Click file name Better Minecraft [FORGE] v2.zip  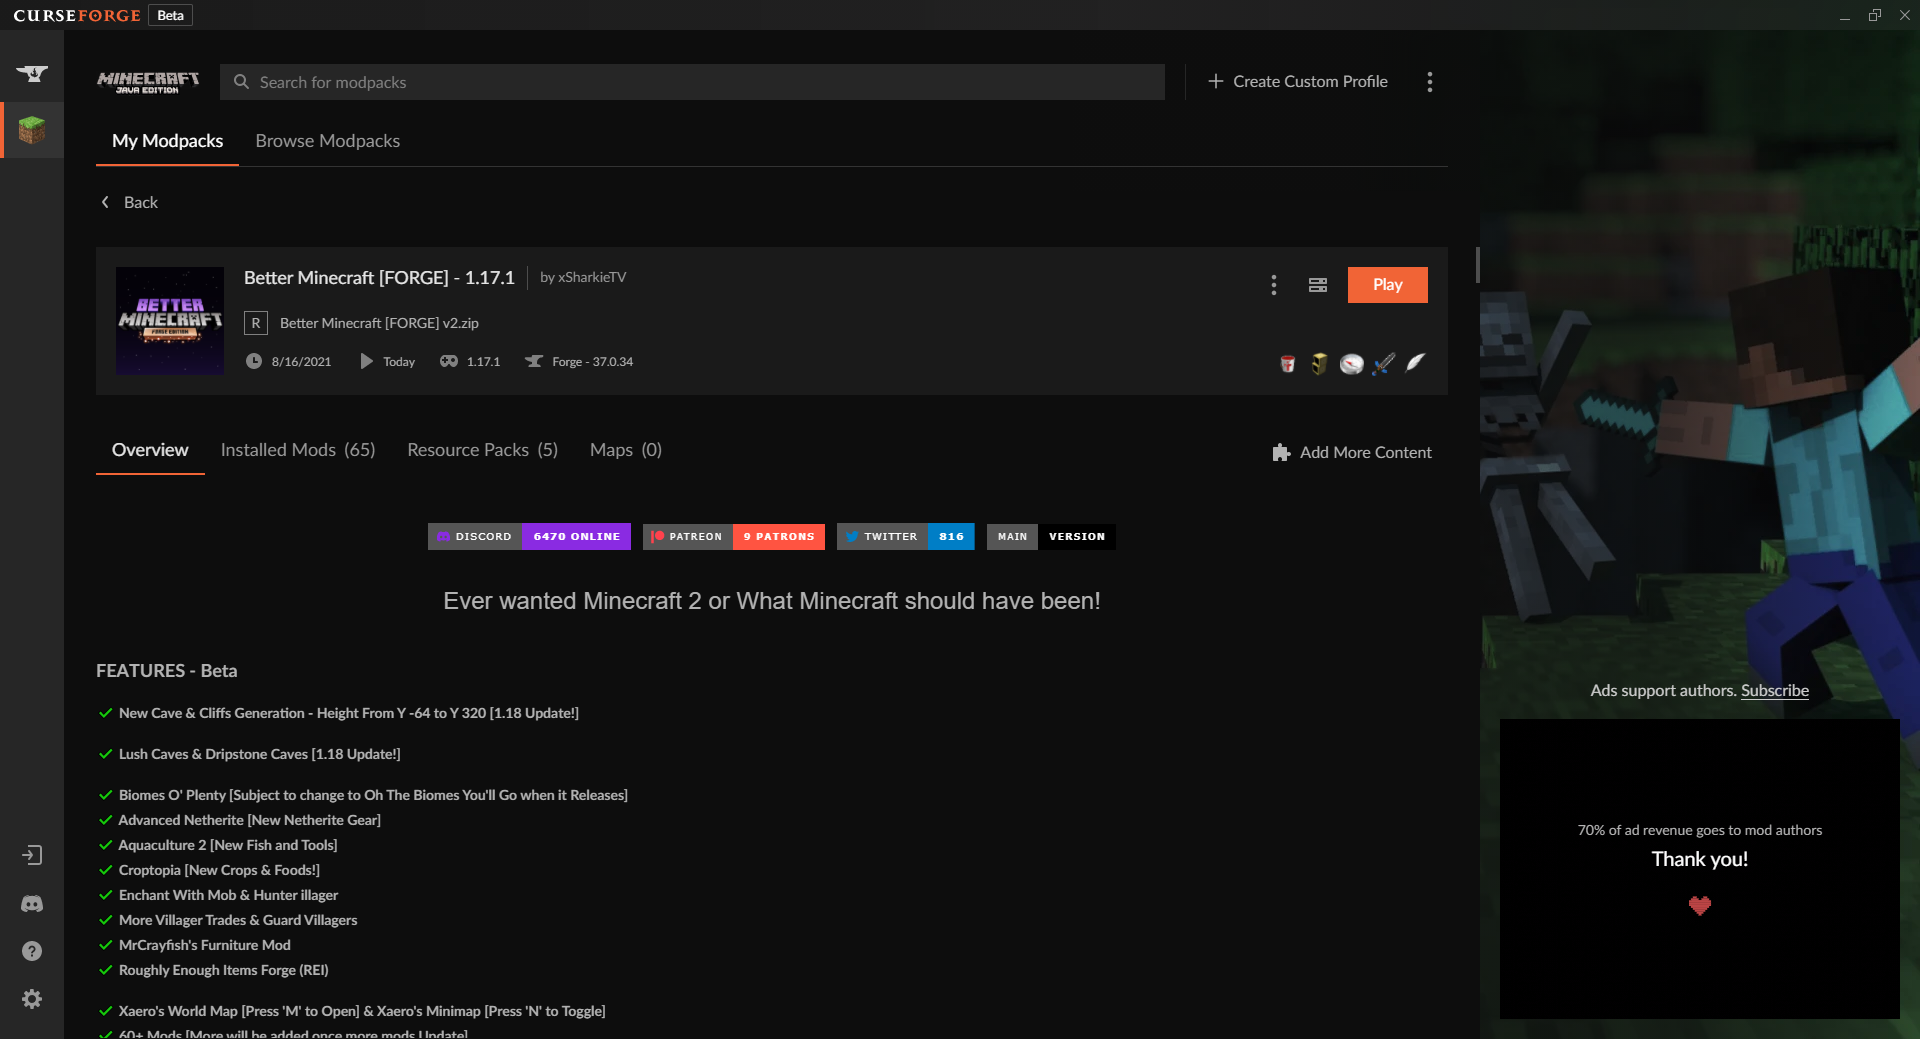click(379, 323)
